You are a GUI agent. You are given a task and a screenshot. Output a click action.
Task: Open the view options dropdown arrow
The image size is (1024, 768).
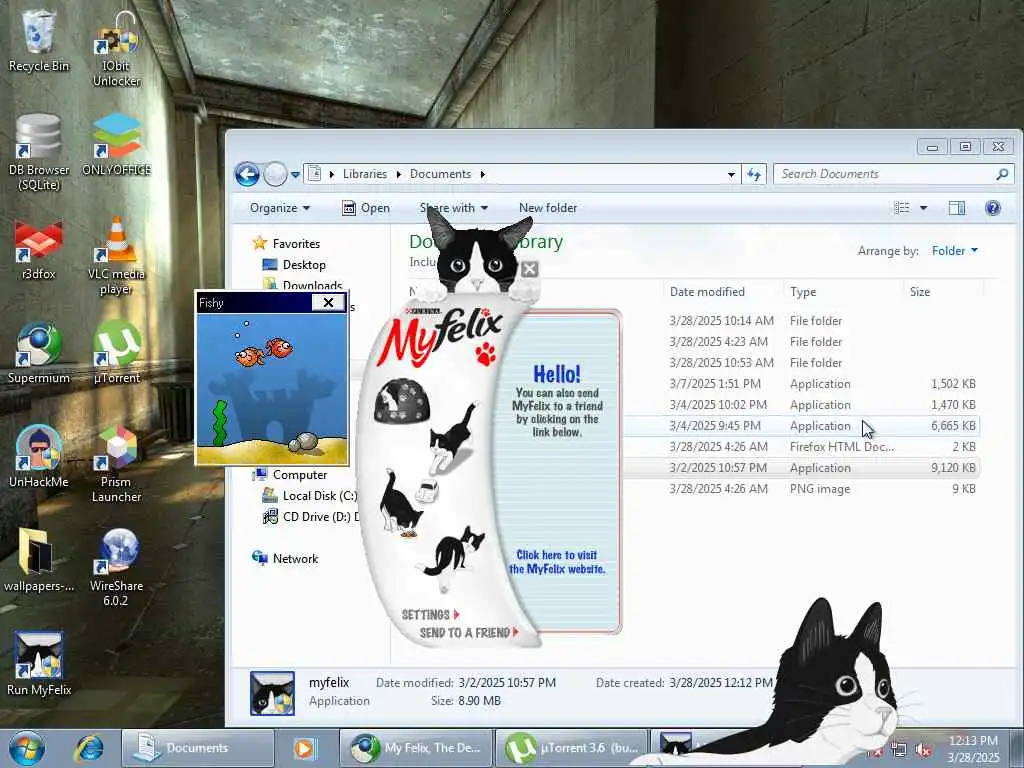(x=923, y=208)
